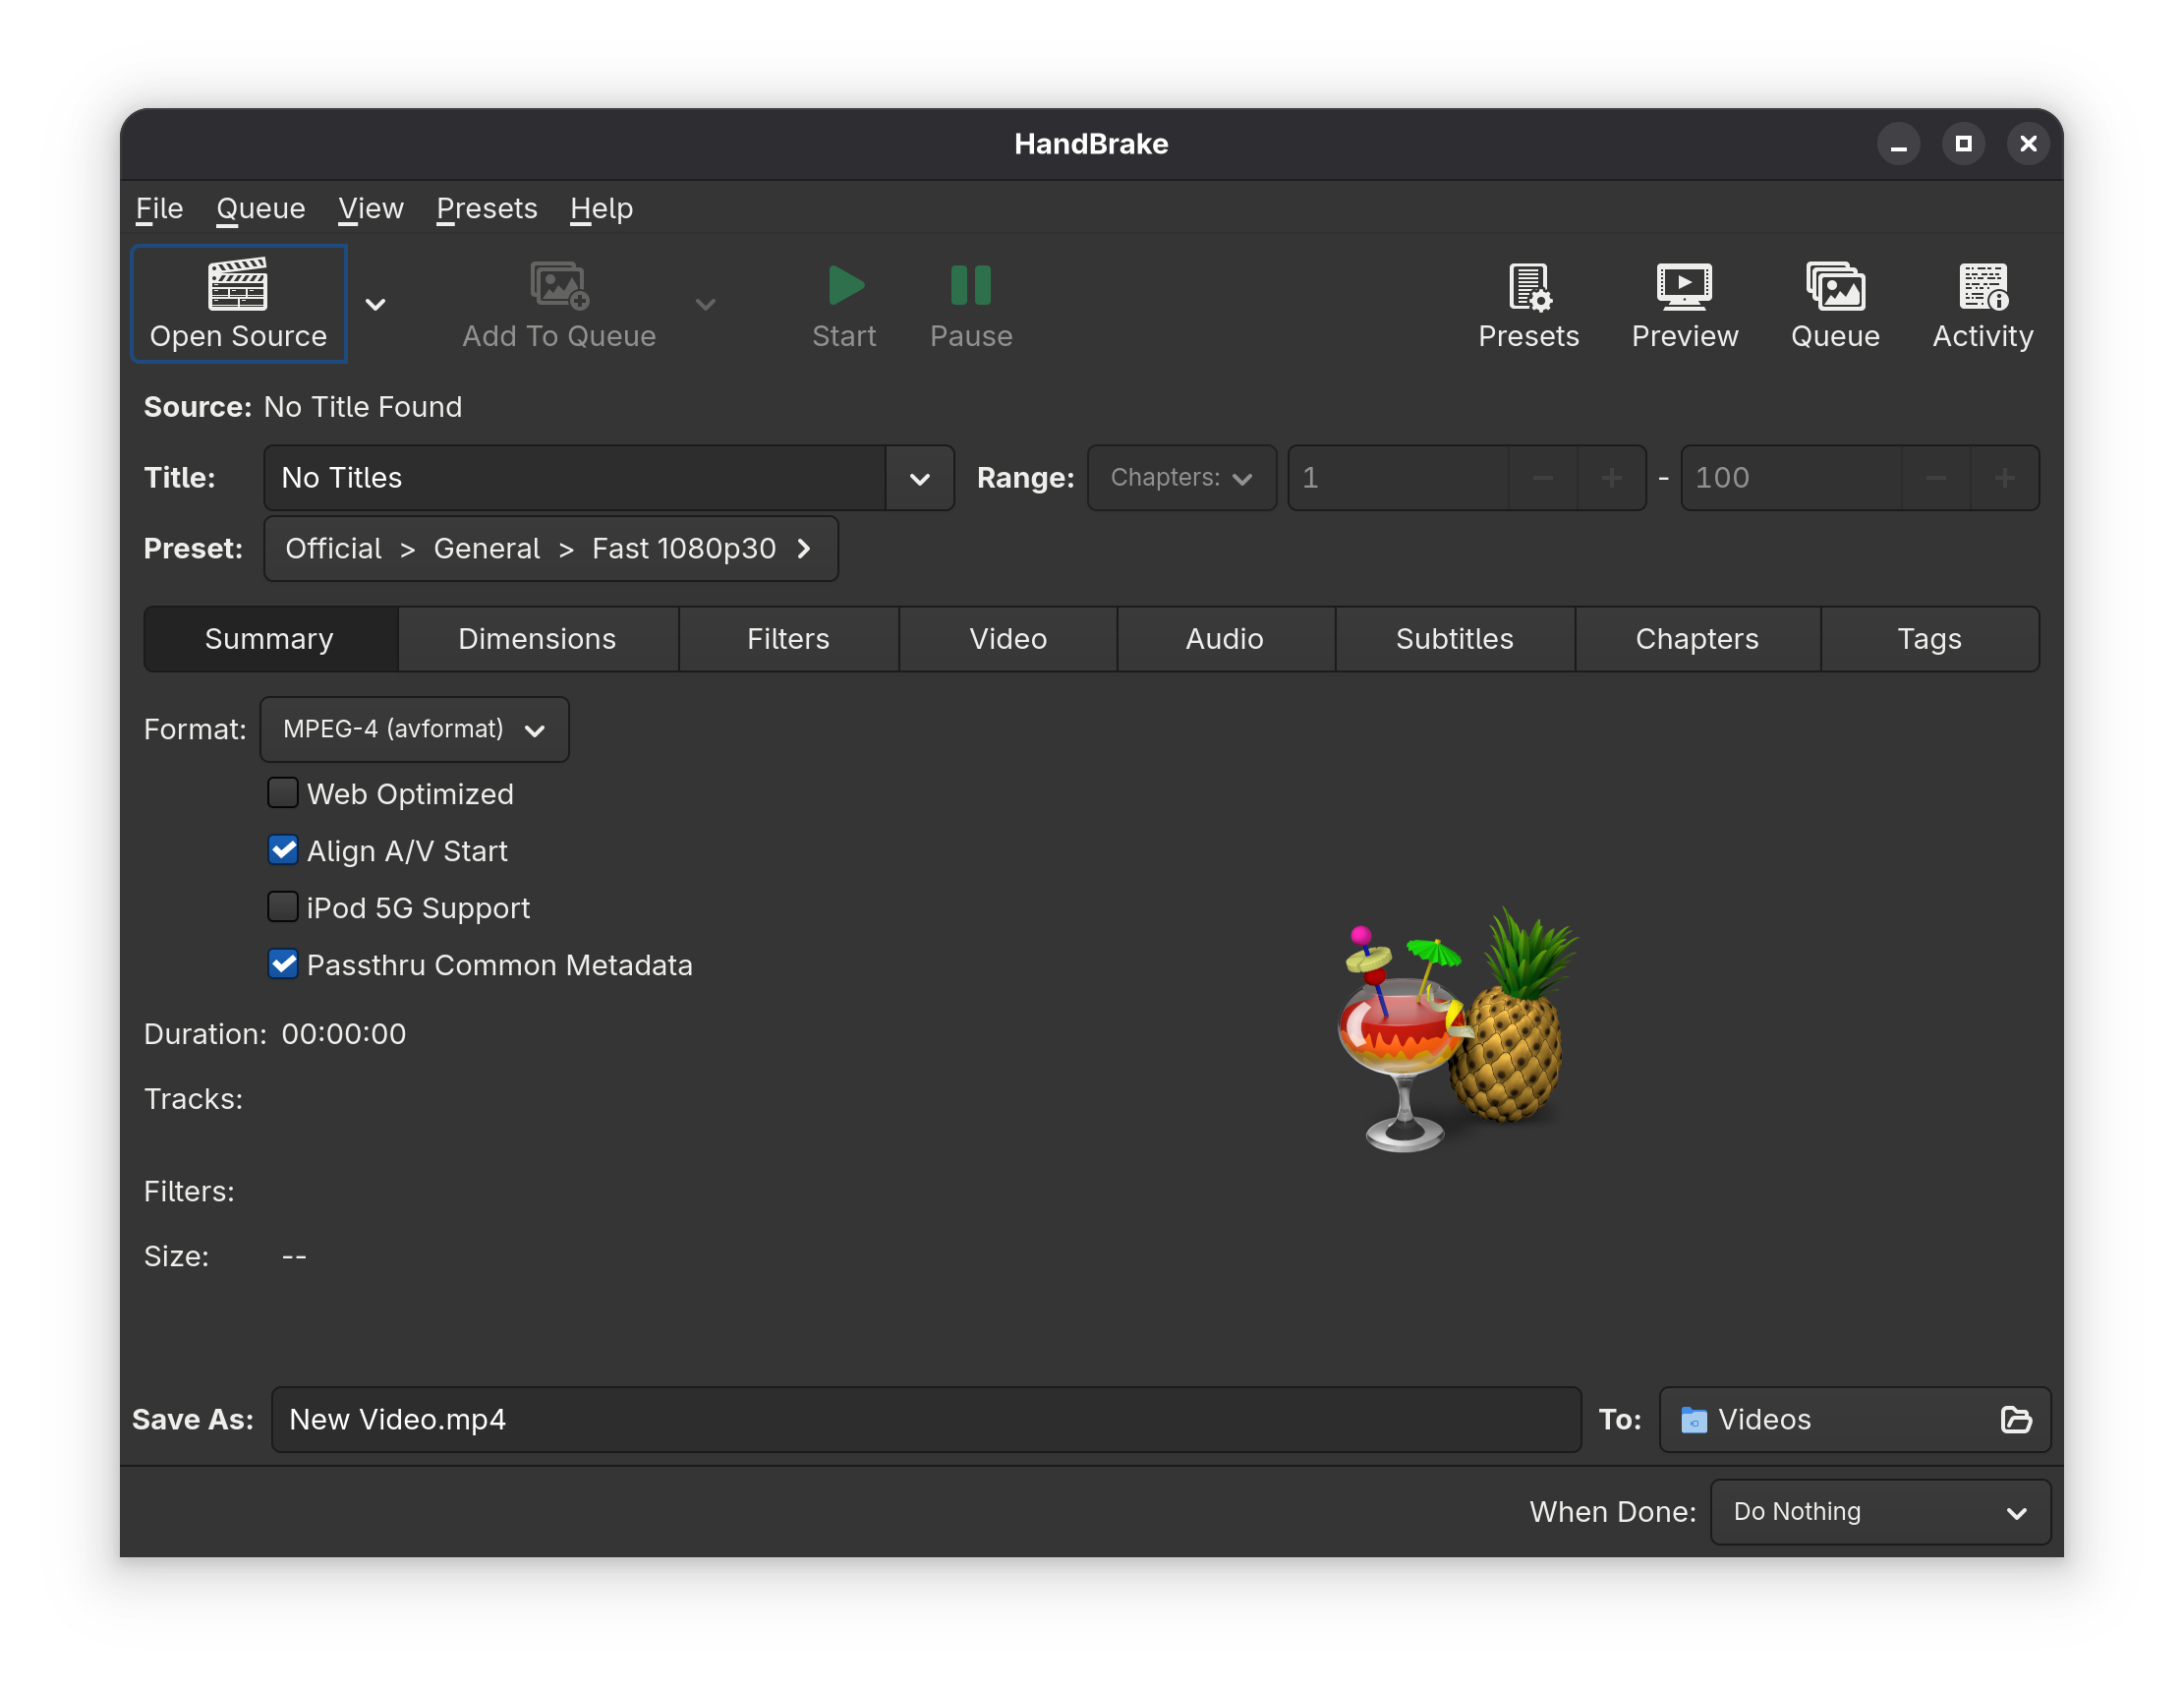This screenshot has width=2184, height=1689.
Task: Switch to the Subtitles tab
Action: pos(1454,639)
